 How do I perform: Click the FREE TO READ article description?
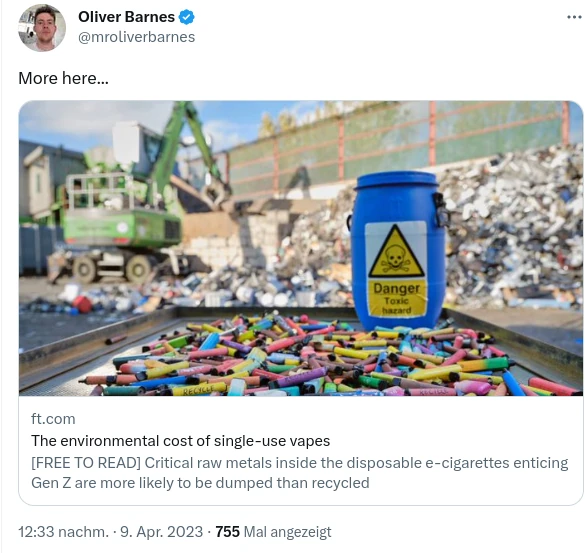(300, 473)
